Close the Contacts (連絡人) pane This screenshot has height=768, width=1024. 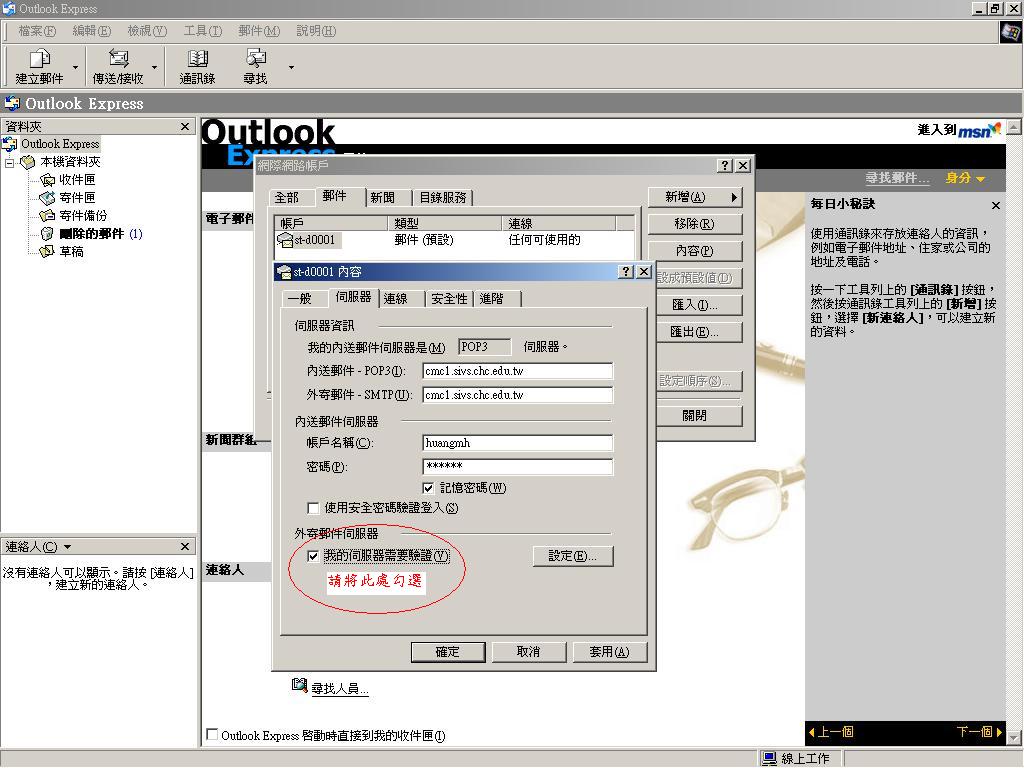coord(185,546)
